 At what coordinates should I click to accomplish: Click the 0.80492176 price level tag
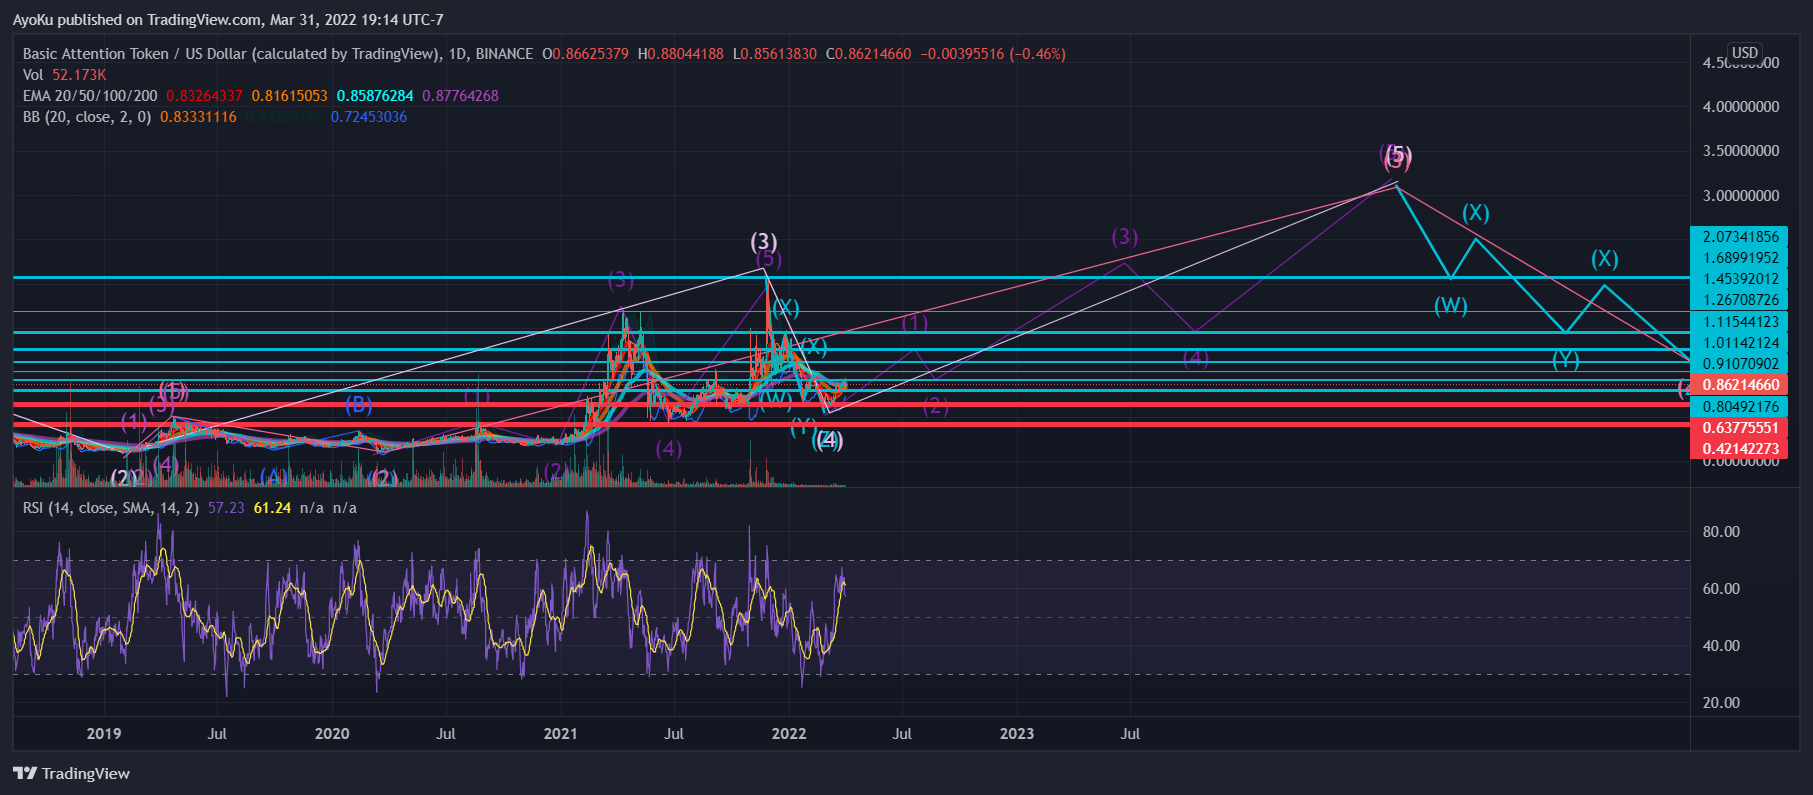tap(1740, 407)
